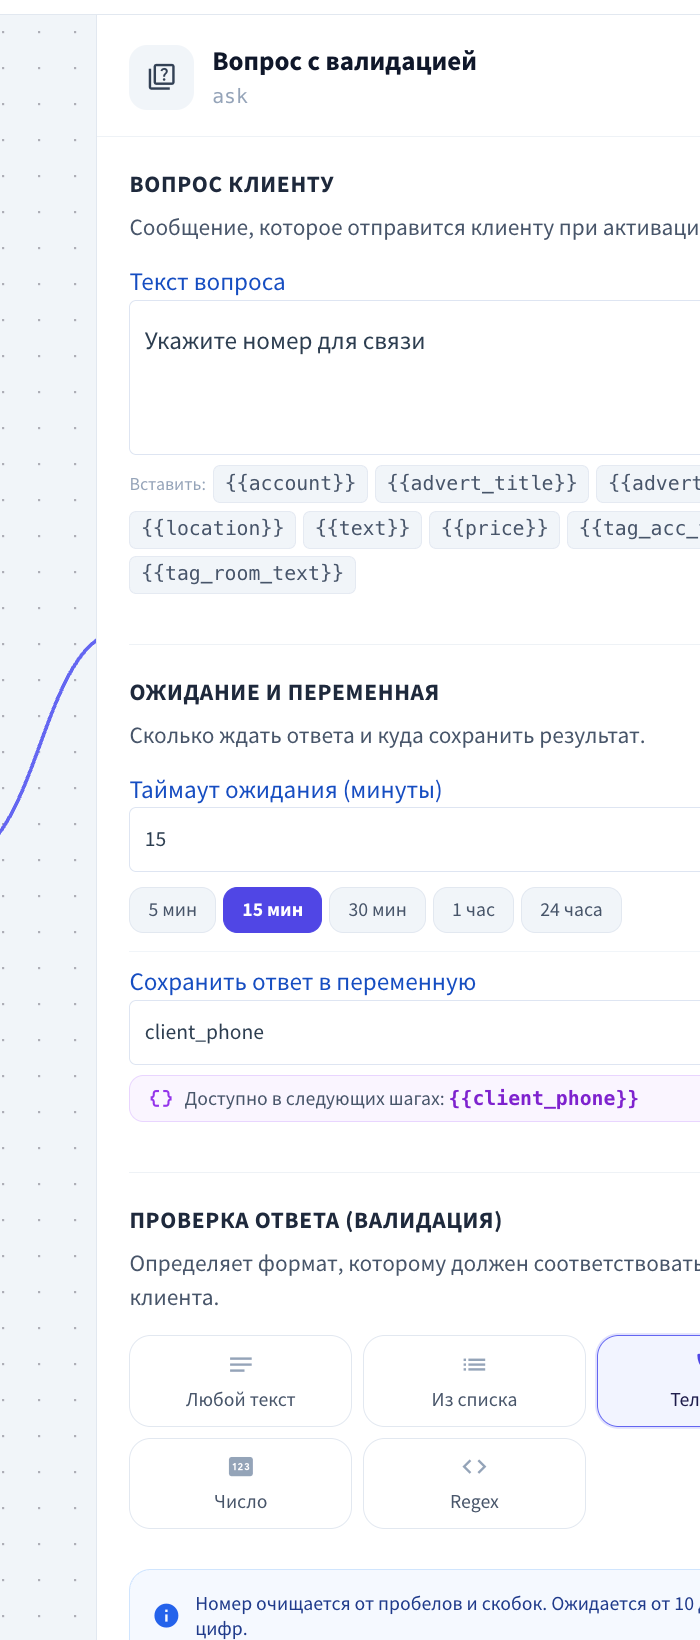Insert the {{tag_acc_ variable chip
700x1640 pixels.
(634, 529)
